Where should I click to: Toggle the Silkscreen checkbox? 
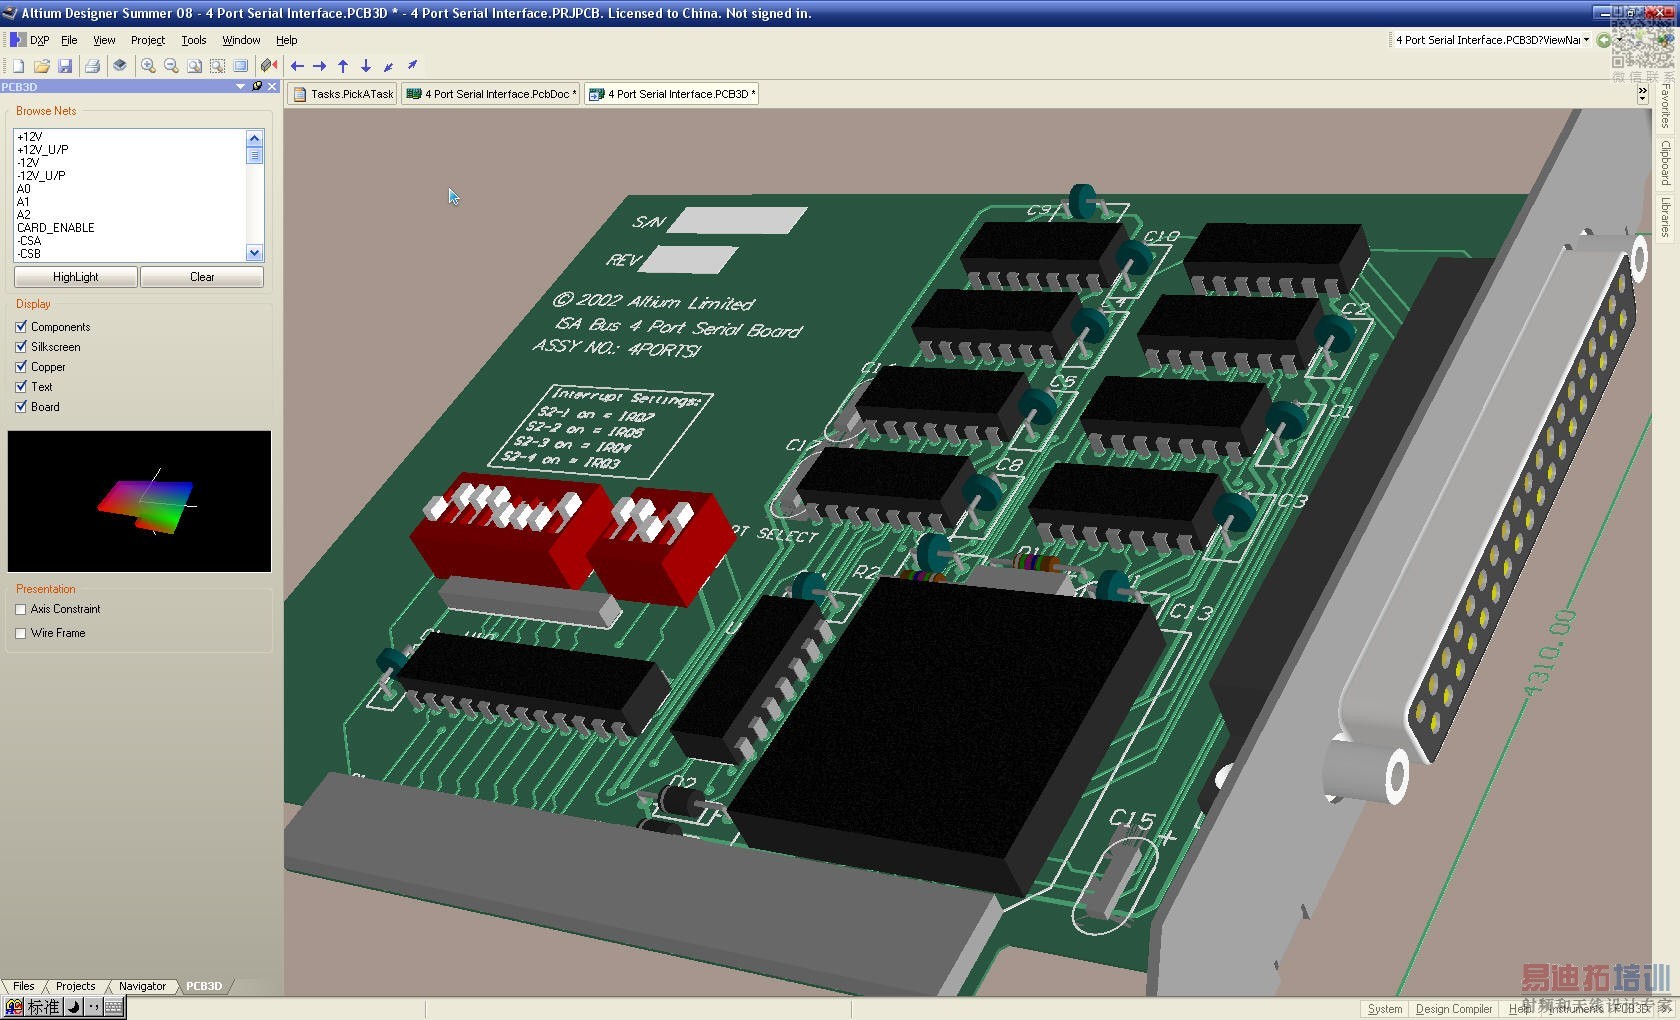tap(21, 347)
